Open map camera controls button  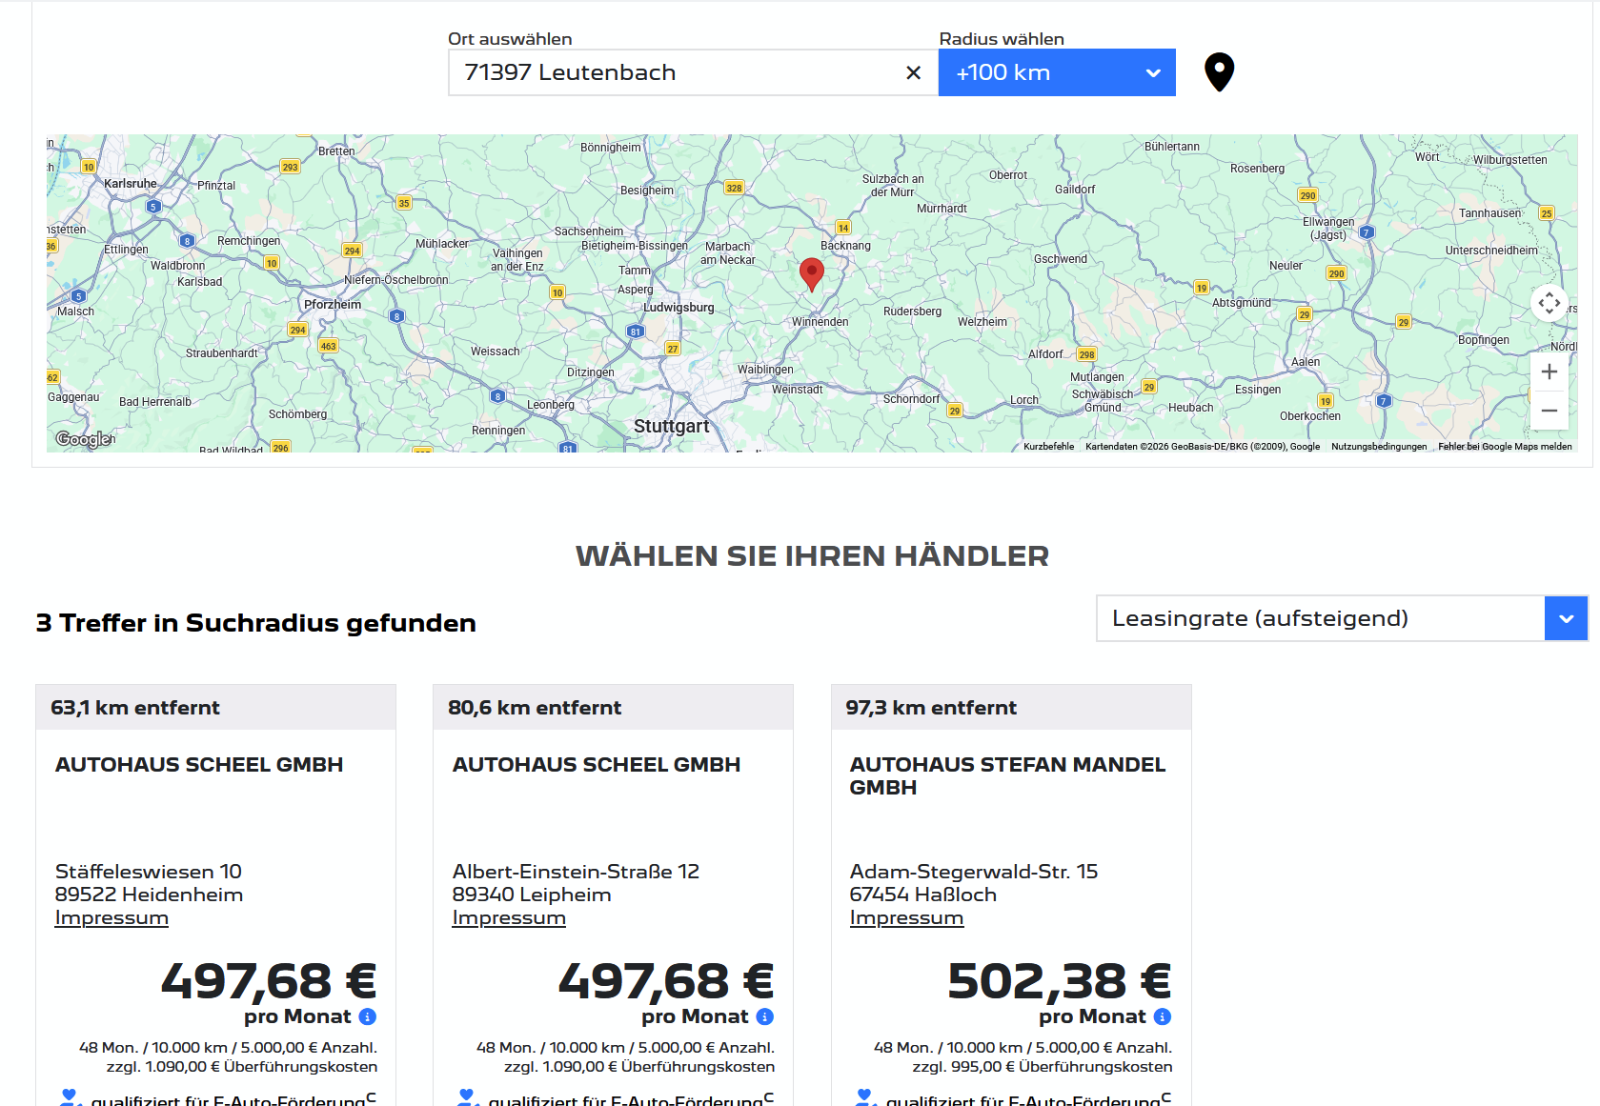pyautogui.click(x=1549, y=303)
